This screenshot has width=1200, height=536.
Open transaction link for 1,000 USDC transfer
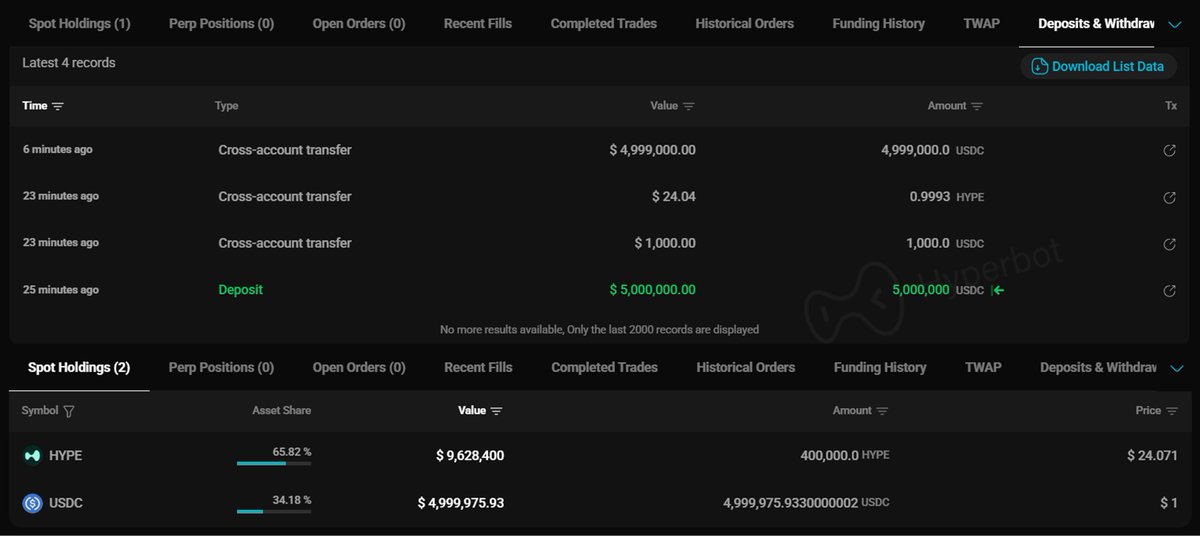(1169, 244)
